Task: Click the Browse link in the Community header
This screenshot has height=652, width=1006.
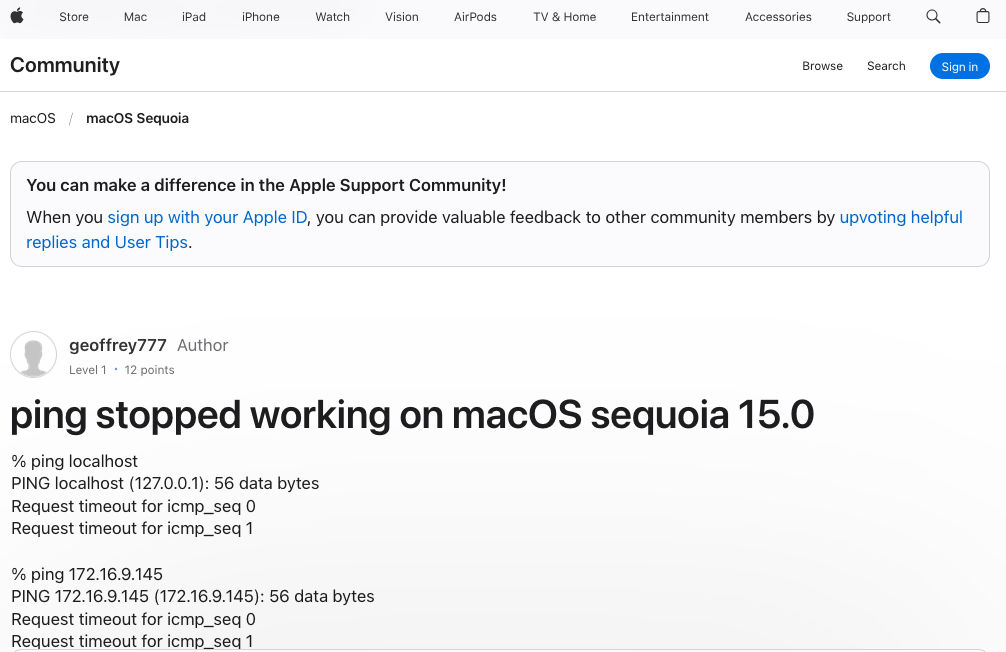Action: [x=822, y=66]
